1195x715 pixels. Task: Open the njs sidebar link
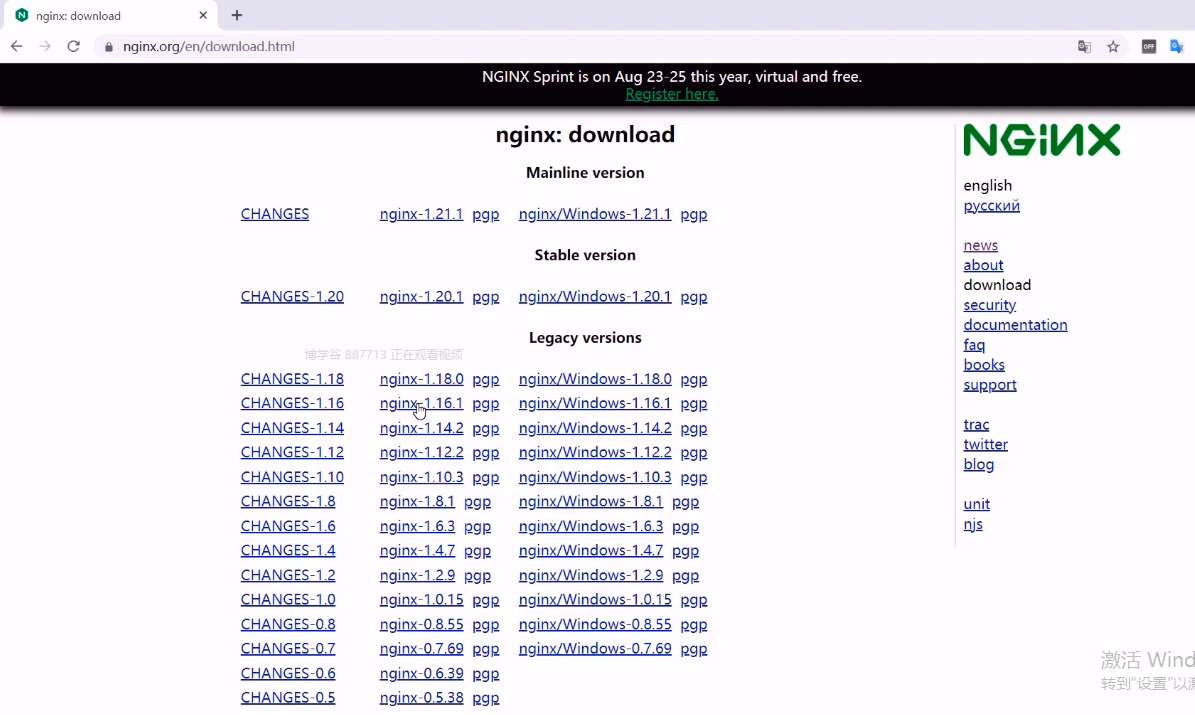972,524
